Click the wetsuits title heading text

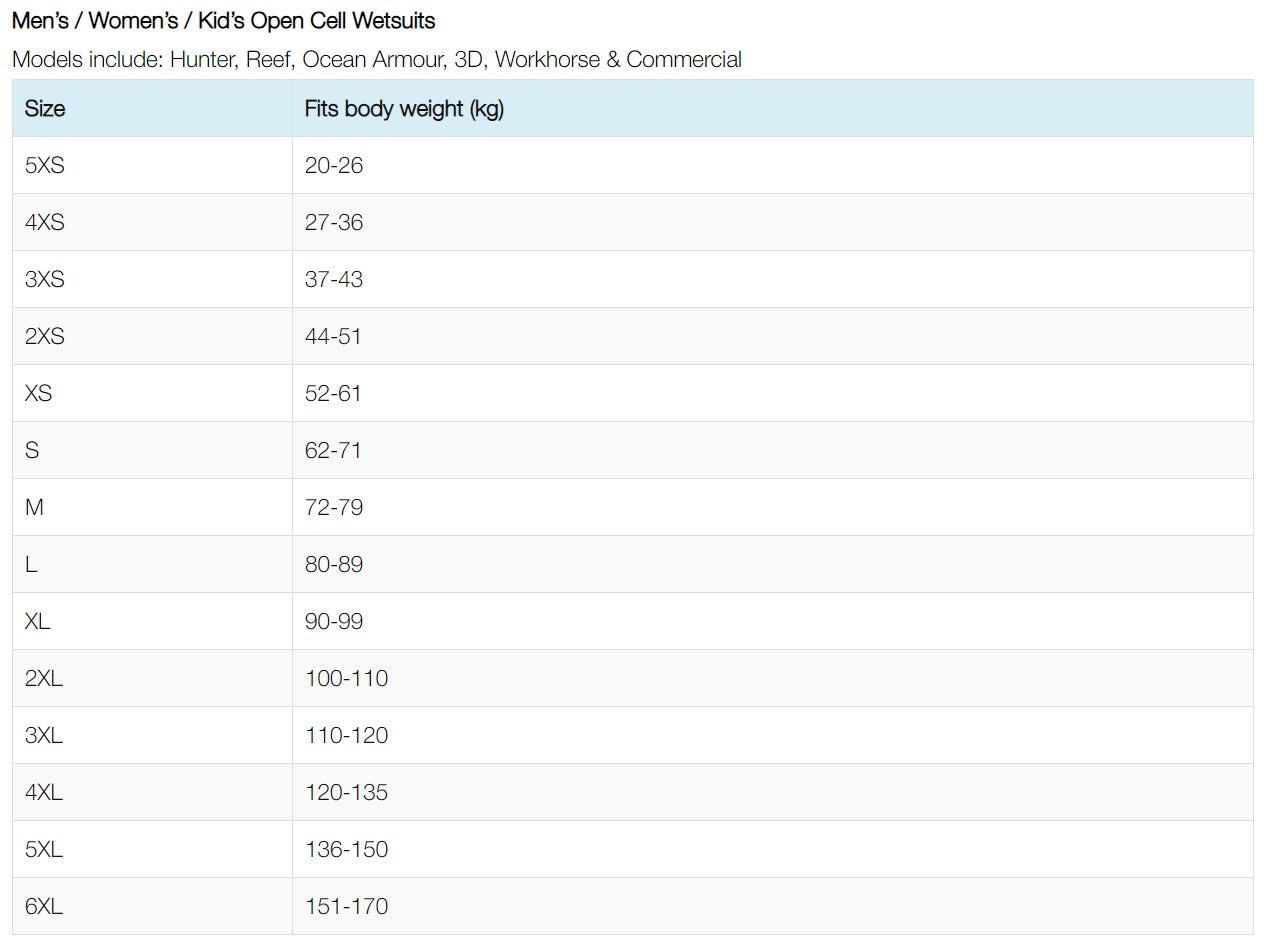224,20
